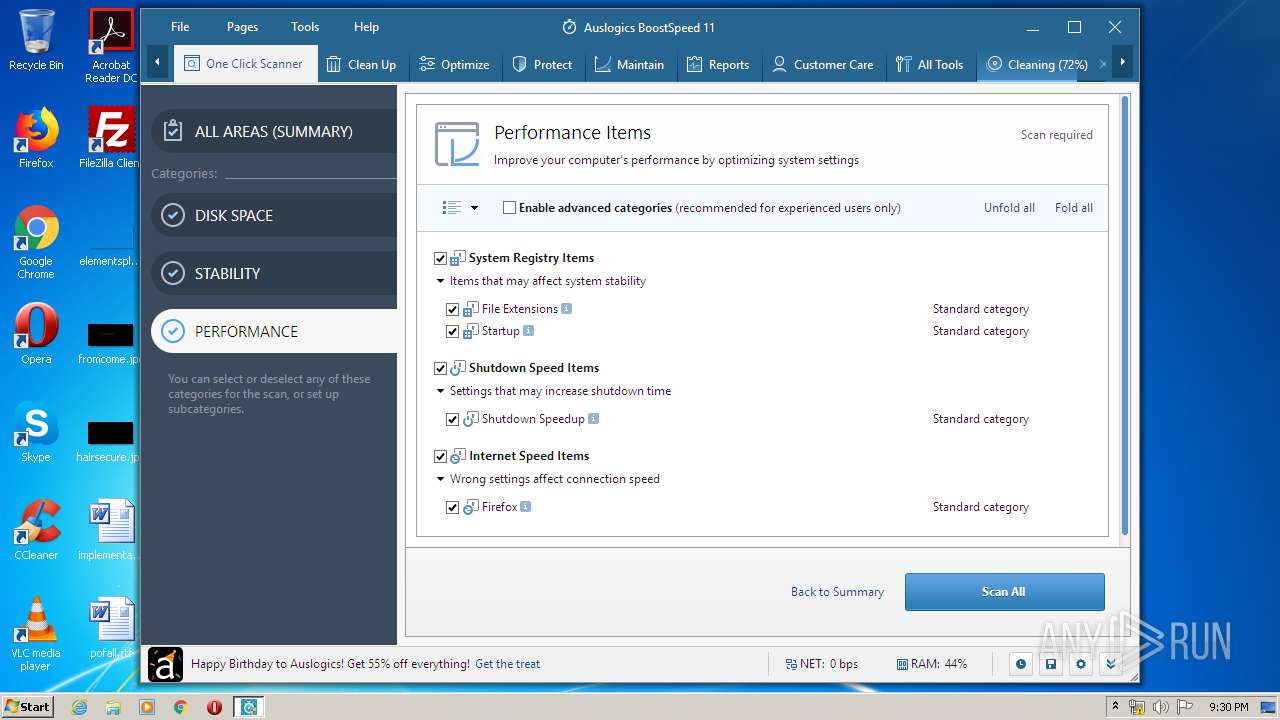
Task: Switch to the Reports tab
Action: [x=718, y=64]
